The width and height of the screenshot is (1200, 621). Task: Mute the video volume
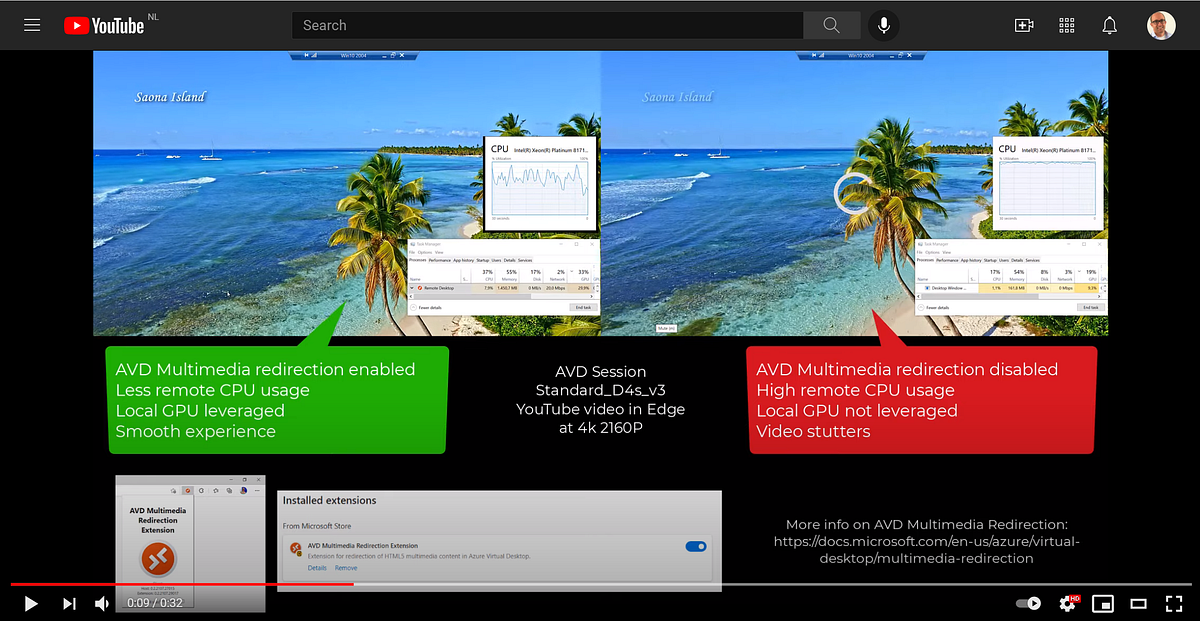[103, 603]
